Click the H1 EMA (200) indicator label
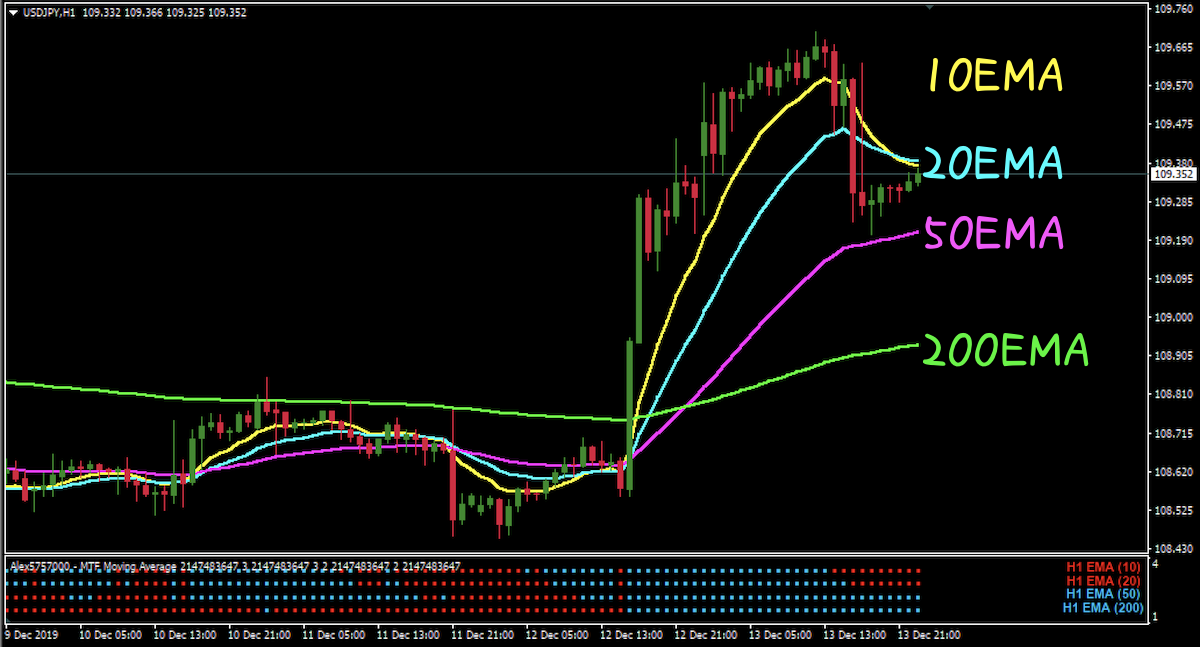This screenshot has width=1200, height=647. (1101, 607)
